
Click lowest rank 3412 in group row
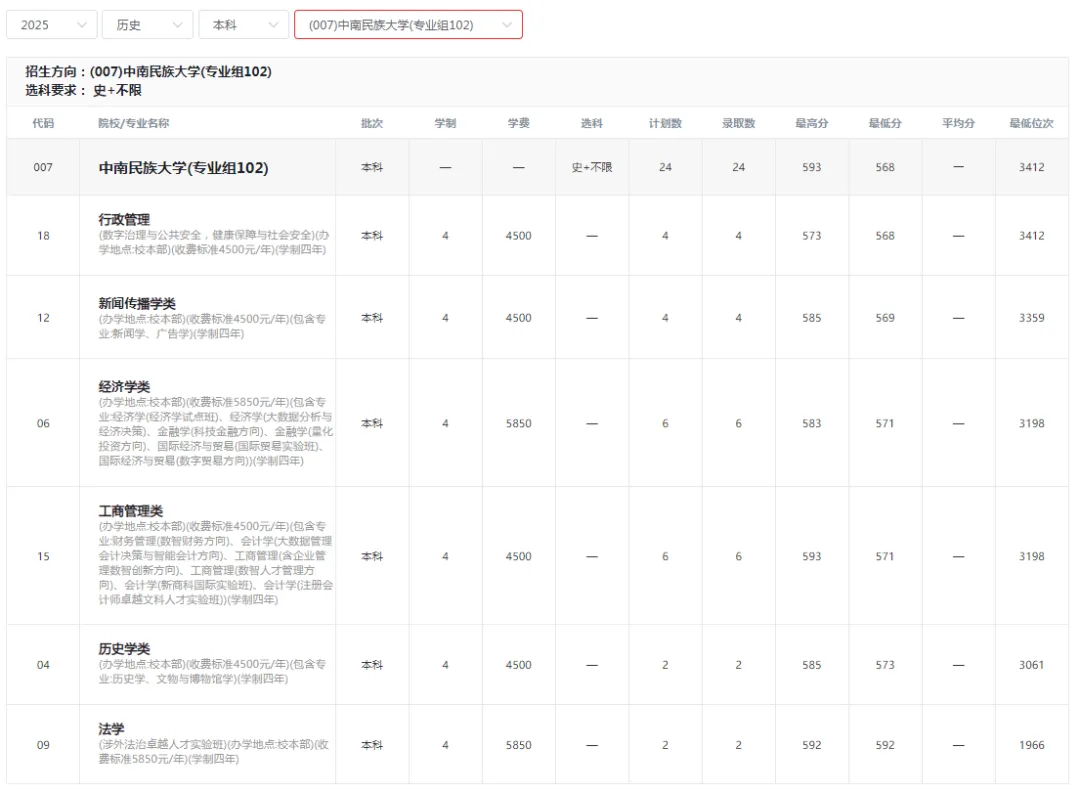[1032, 167]
